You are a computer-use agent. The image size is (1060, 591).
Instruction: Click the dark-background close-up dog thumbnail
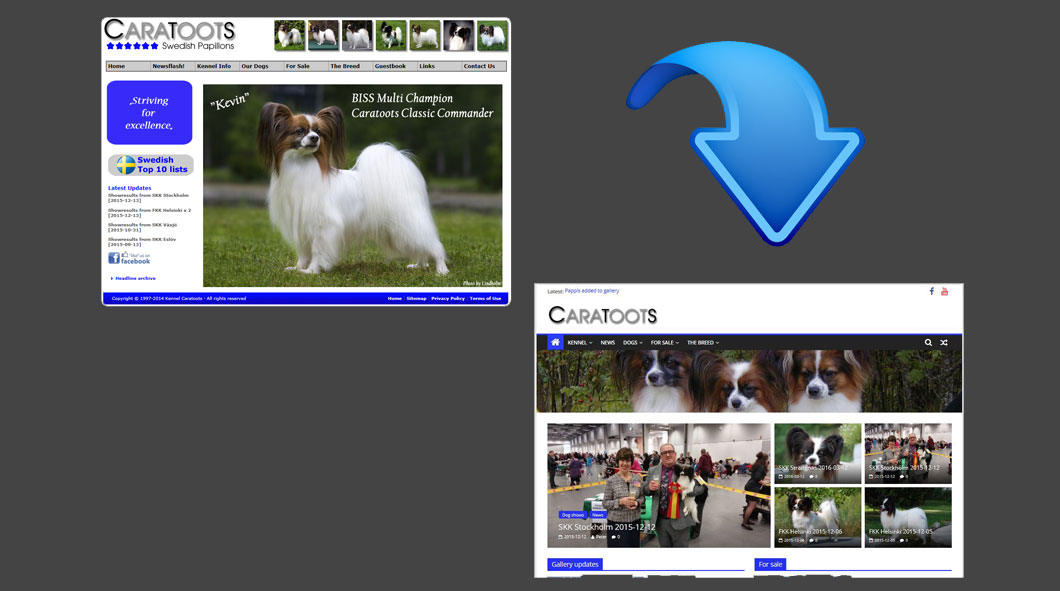click(x=458, y=35)
